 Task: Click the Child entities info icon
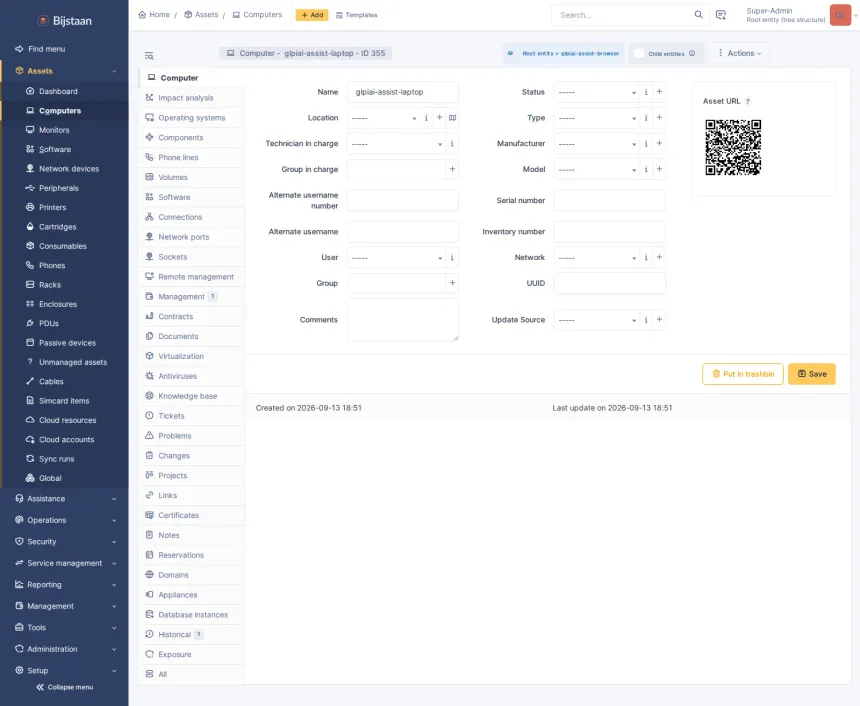click(x=692, y=53)
